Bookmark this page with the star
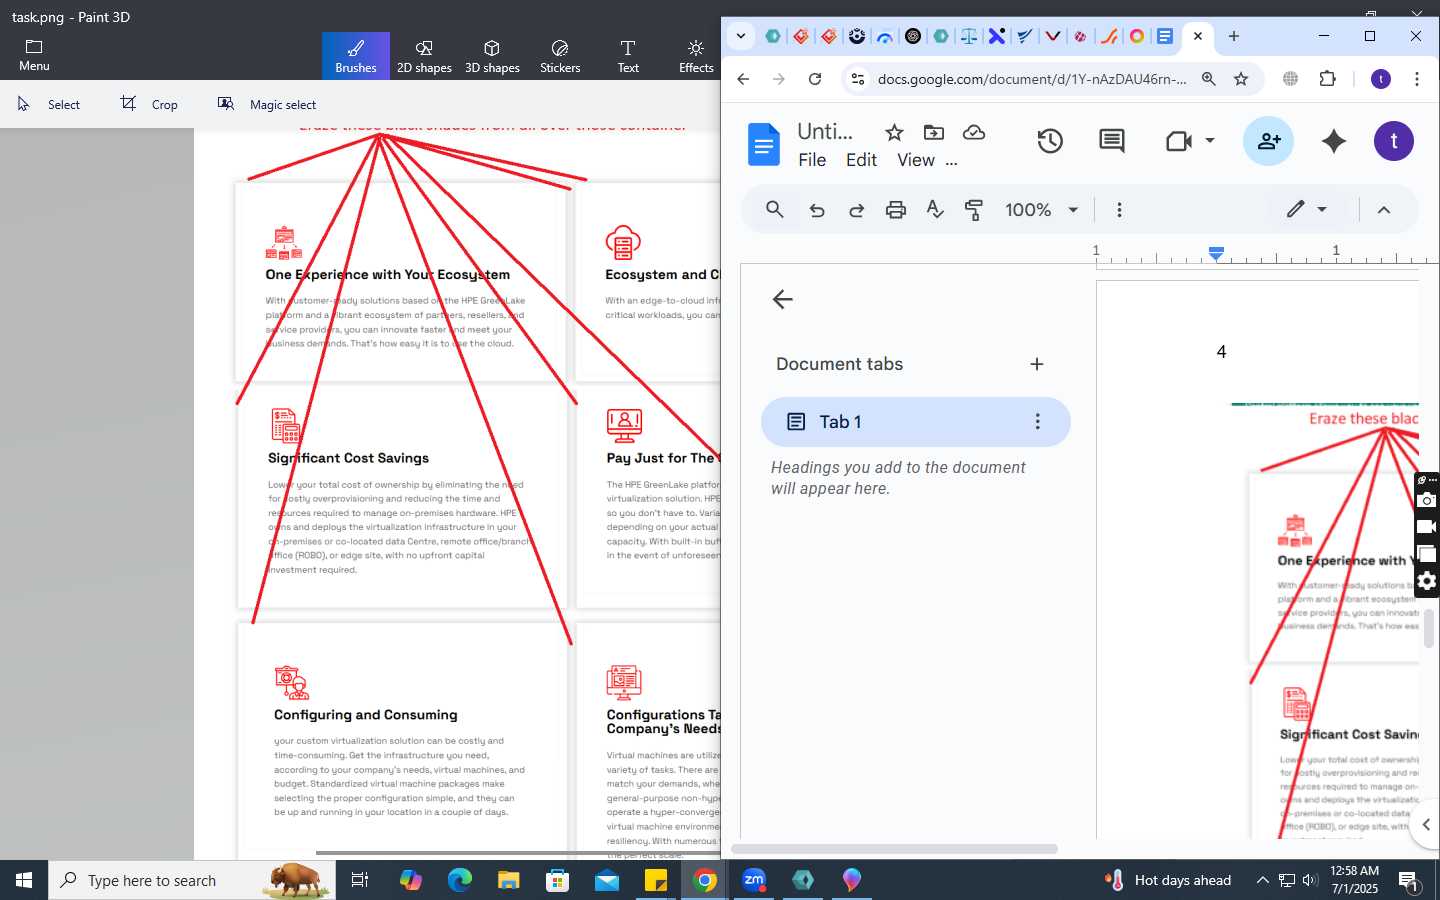 click(1241, 79)
